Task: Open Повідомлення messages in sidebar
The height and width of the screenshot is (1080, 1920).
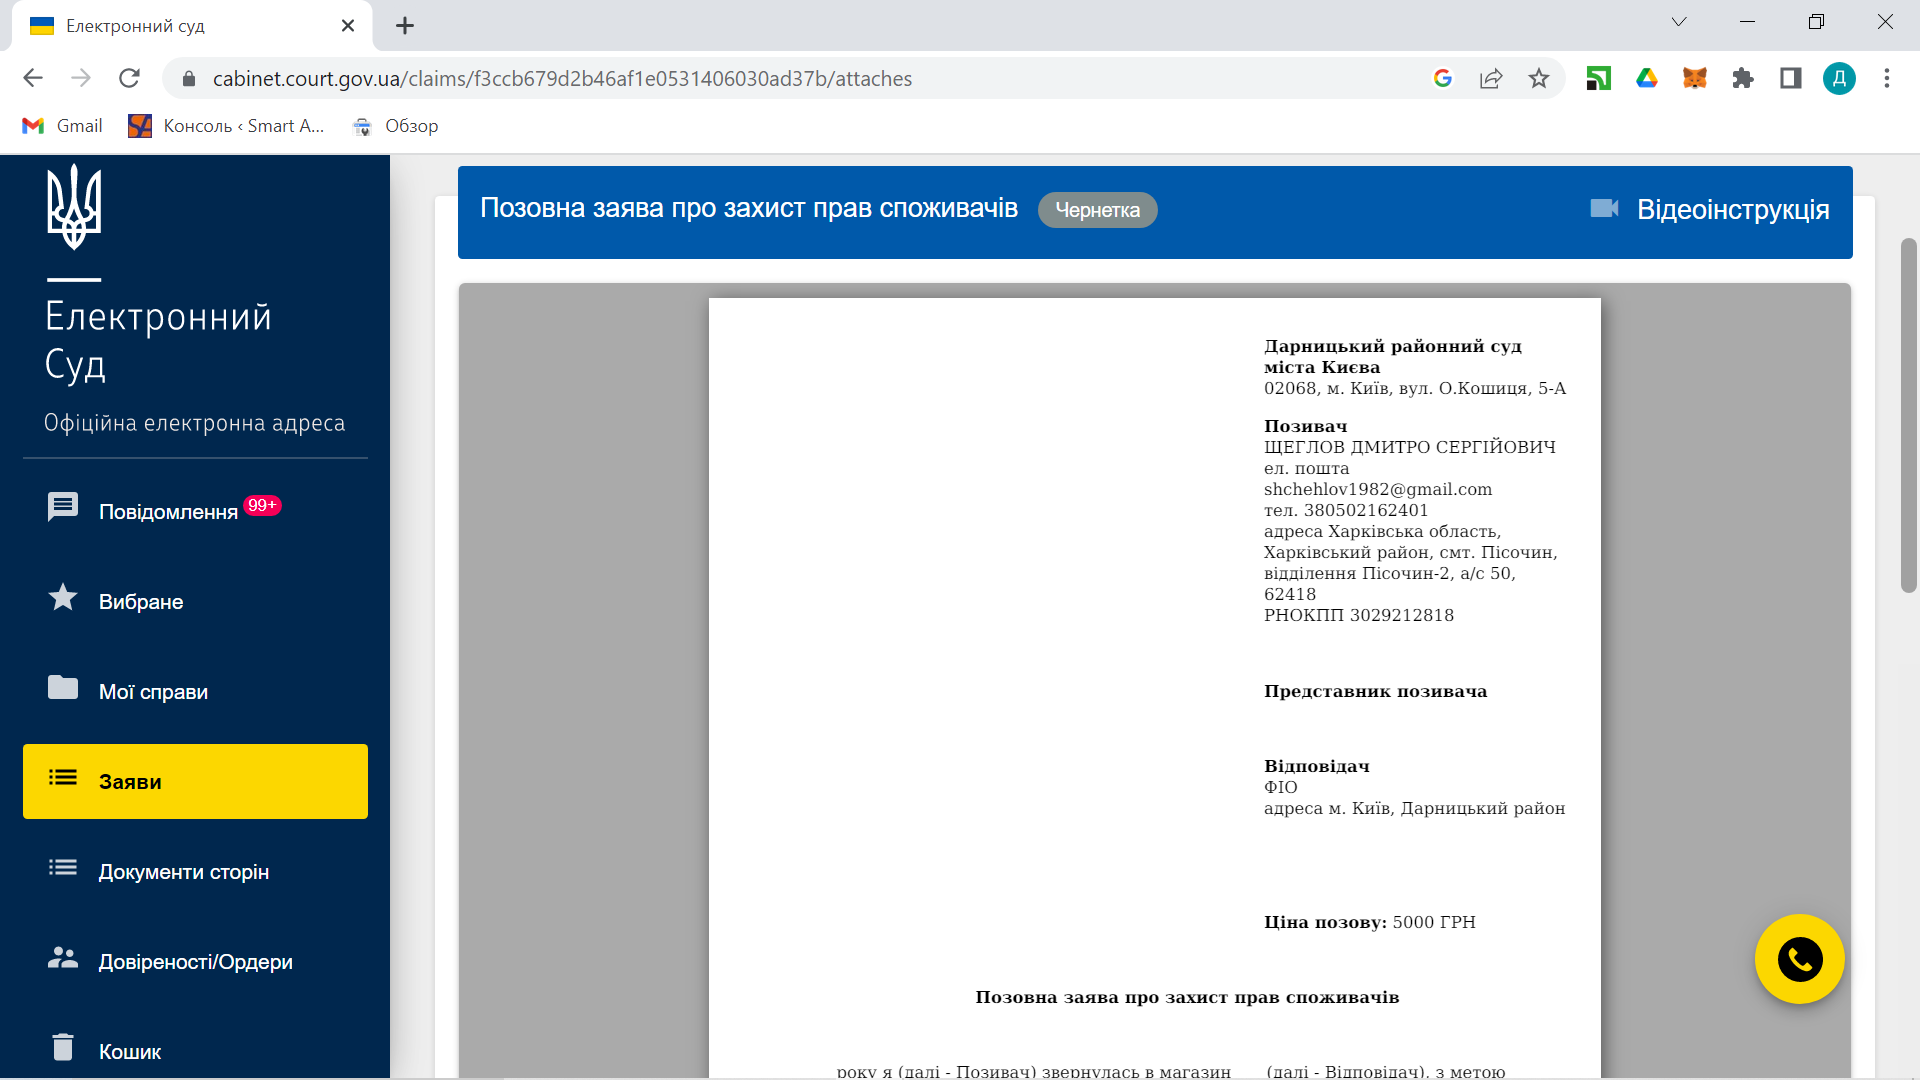Action: (167, 511)
